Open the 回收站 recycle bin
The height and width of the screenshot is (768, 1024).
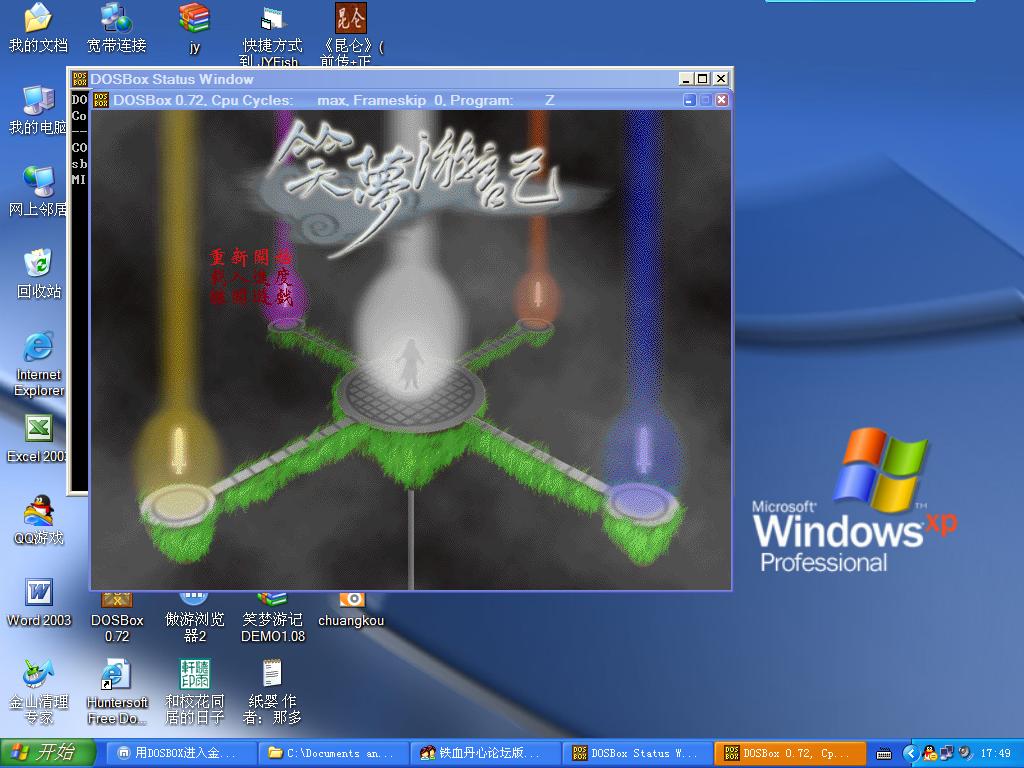pos(38,266)
